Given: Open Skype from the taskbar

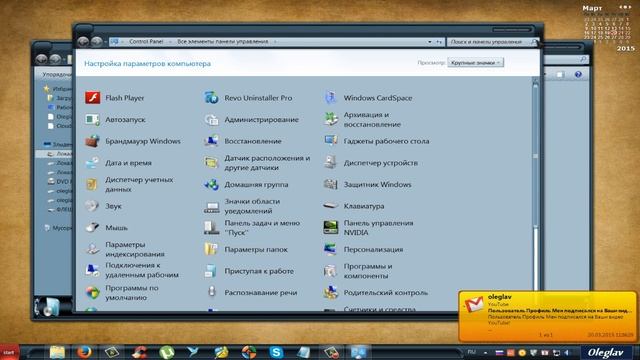Looking at the screenshot, I should (276, 352).
